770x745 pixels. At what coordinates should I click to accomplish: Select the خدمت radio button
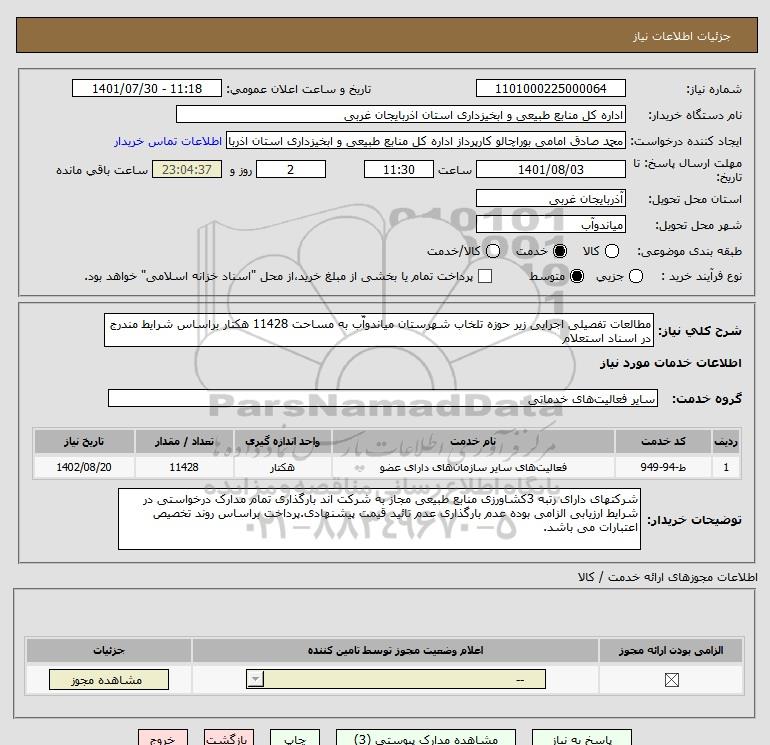560,251
